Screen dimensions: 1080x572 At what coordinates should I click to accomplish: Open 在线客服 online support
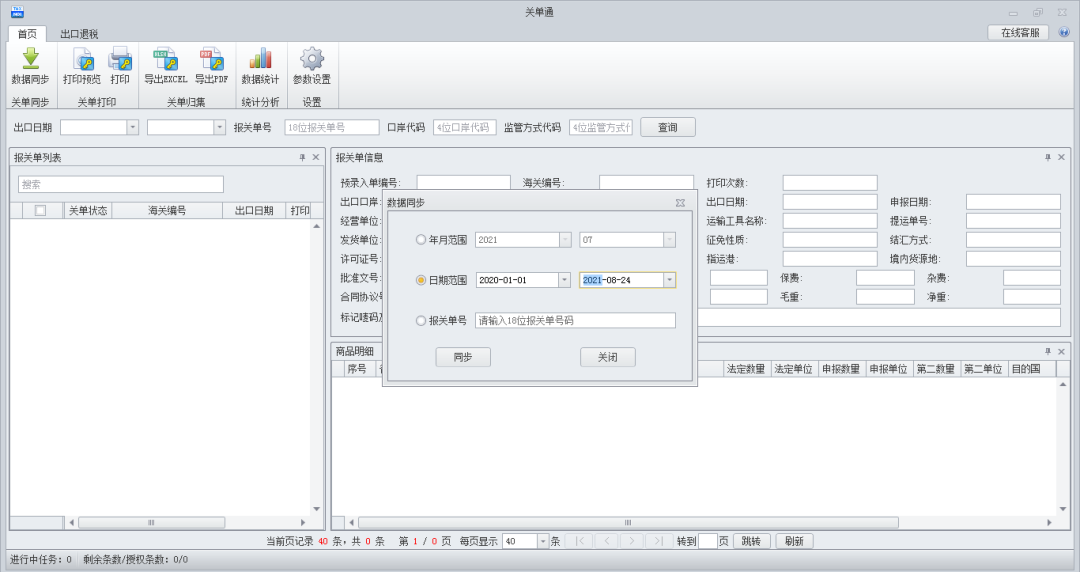[x=1019, y=32]
